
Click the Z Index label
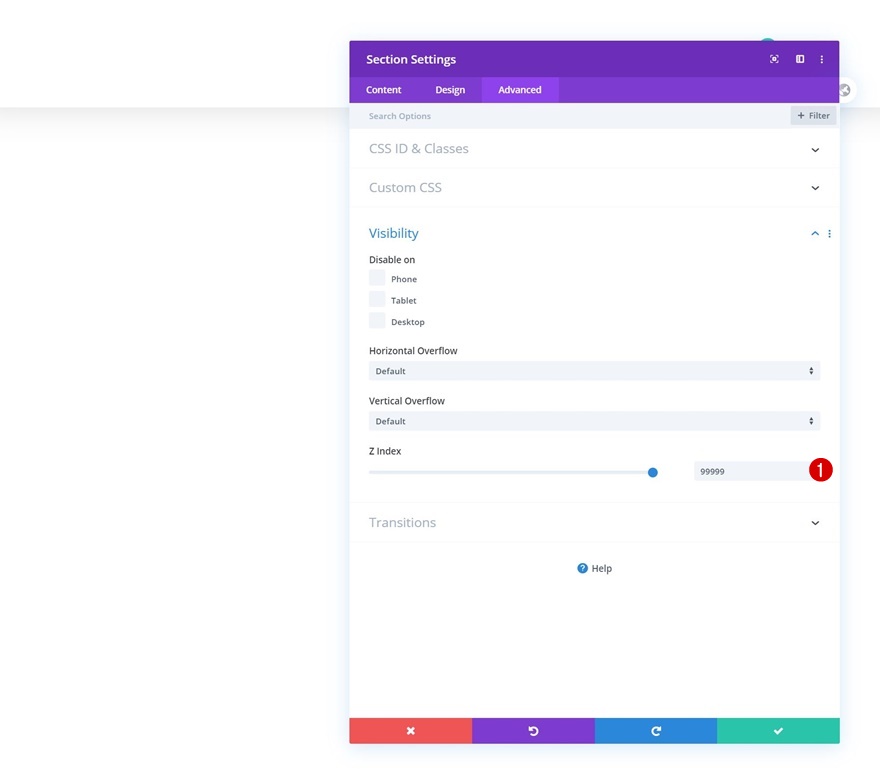pyautogui.click(x=385, y=451)
